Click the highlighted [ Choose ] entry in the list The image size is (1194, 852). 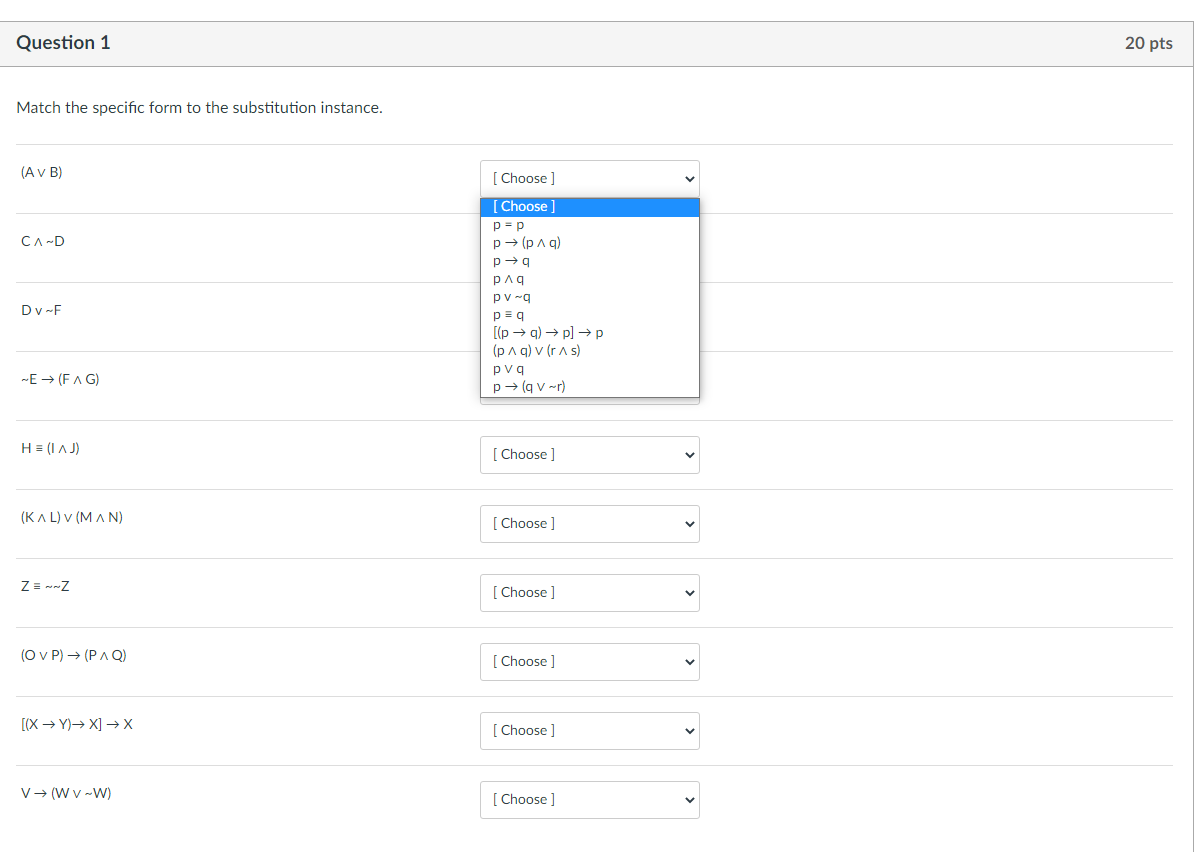(x=524, y=206)
